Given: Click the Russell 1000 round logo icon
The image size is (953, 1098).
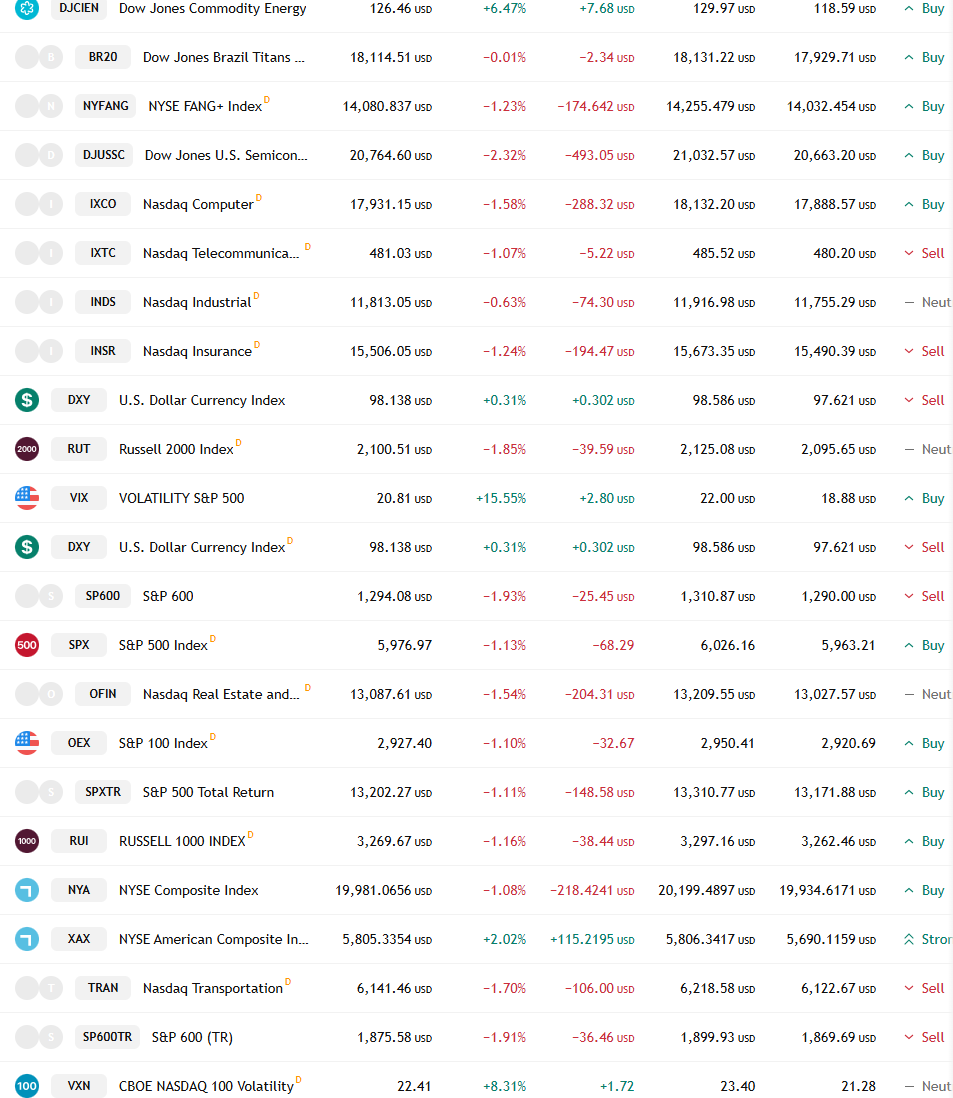Looking at the screenshot, I should [27, 841].
